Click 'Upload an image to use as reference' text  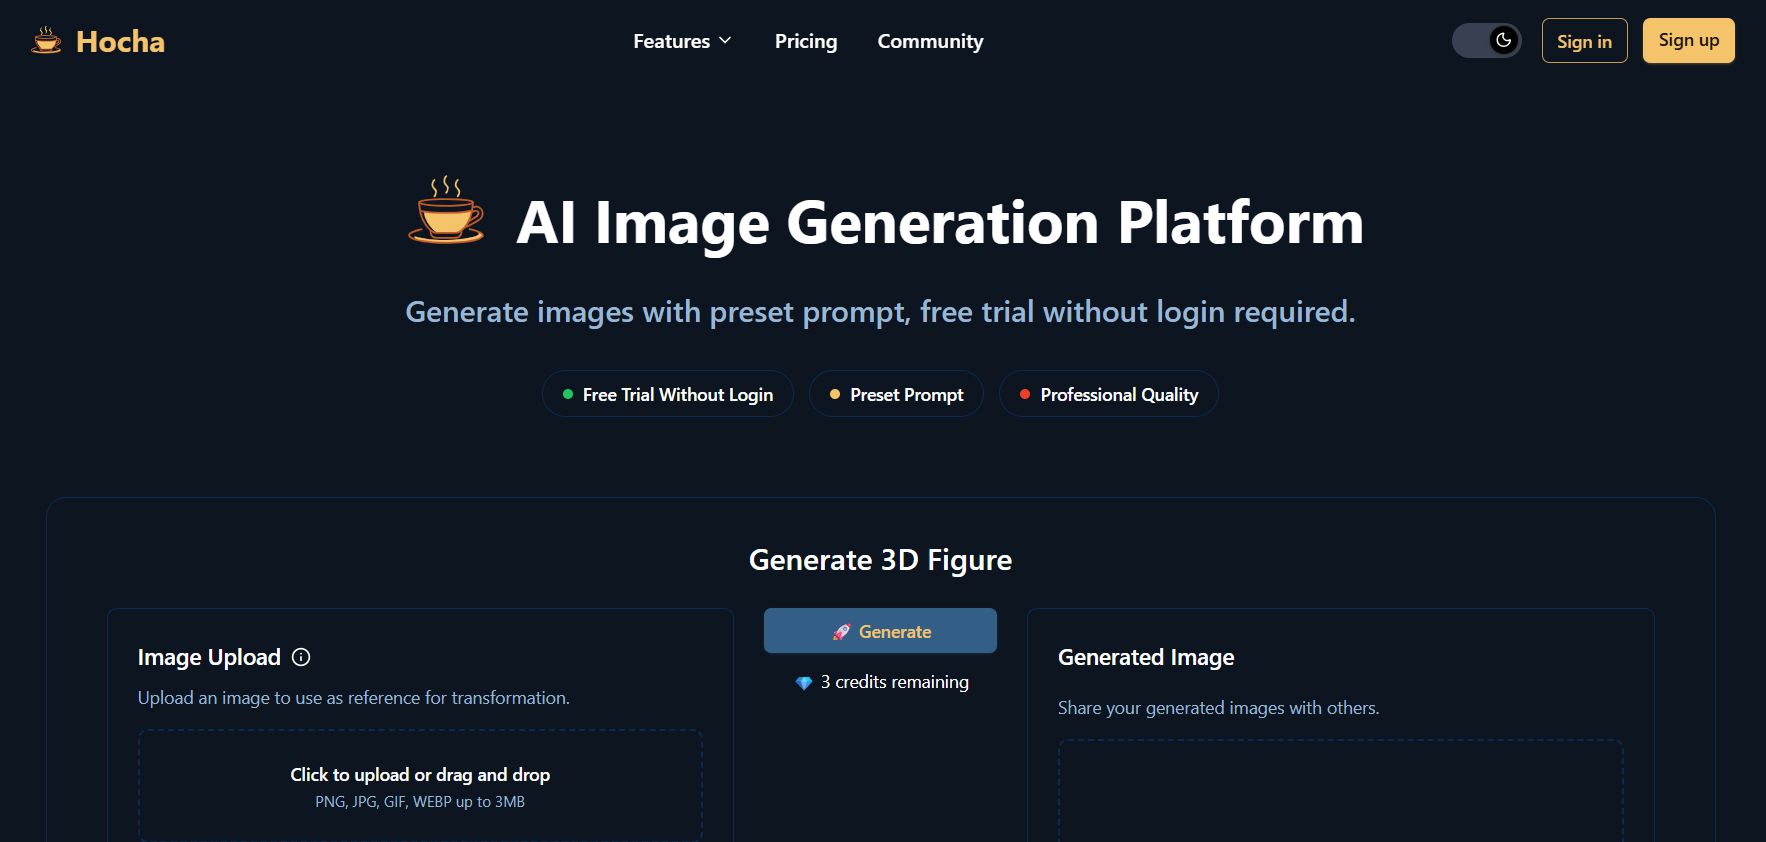(x=354, y=698)
